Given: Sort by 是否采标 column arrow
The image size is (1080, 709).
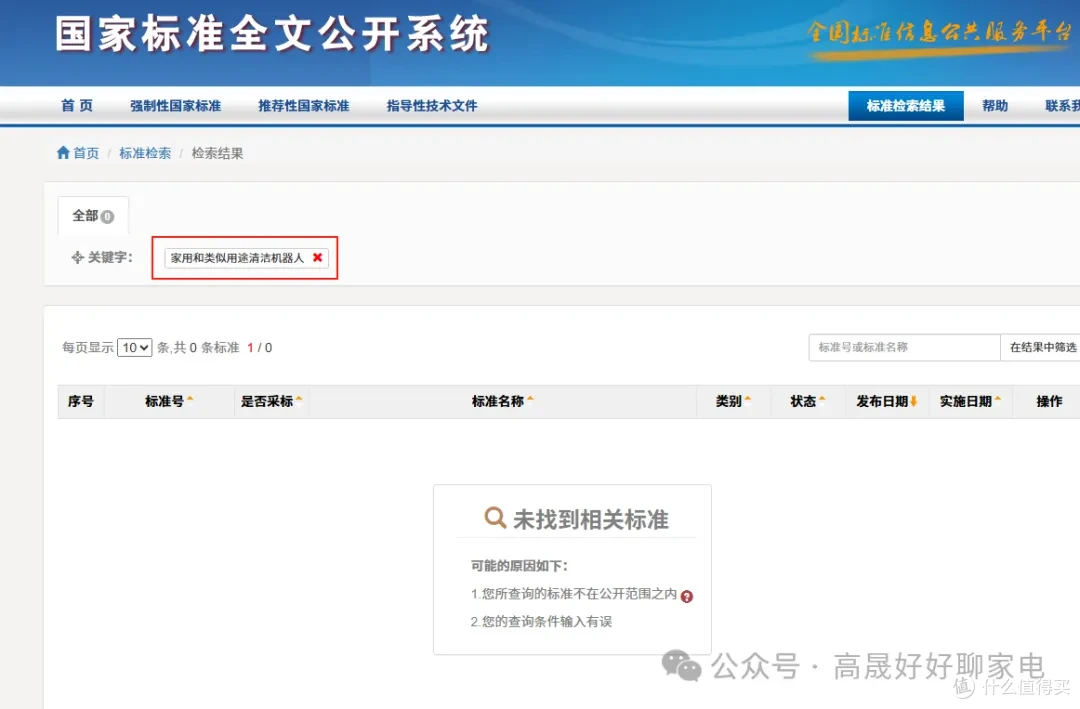Looking at the screenshot, I should 299,400.
